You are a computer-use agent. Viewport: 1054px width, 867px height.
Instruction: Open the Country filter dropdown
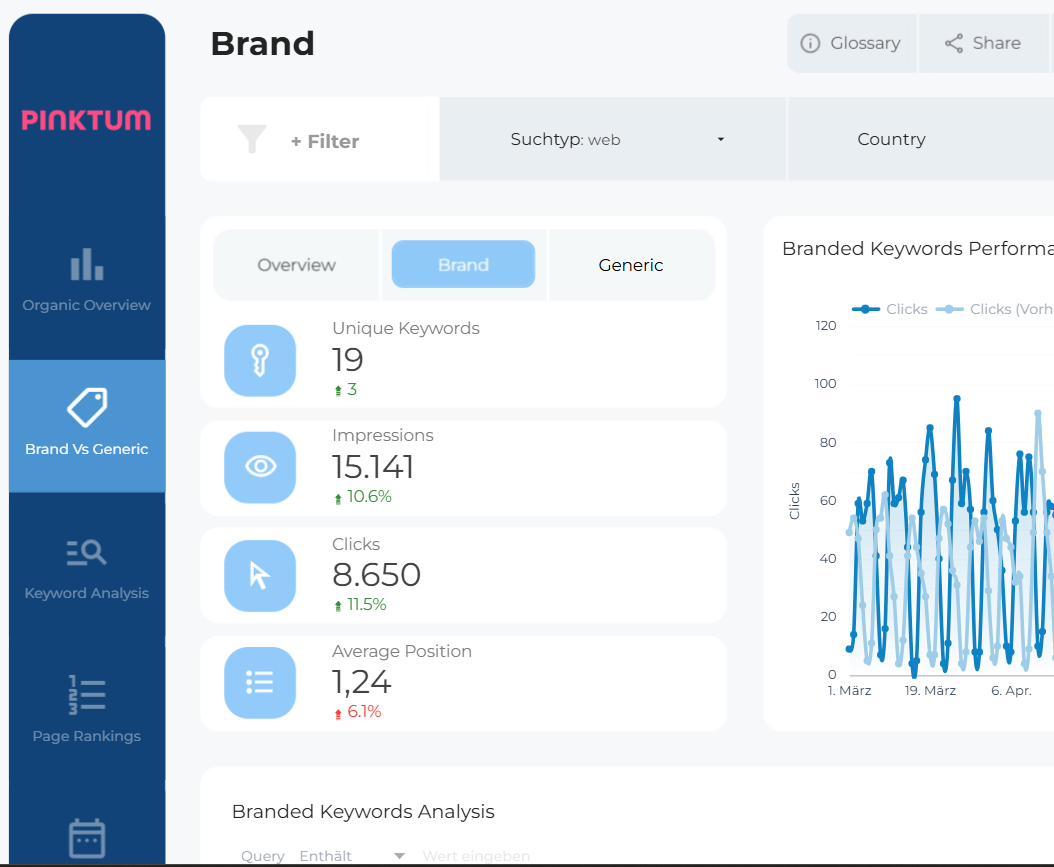[x=891, y=139]
